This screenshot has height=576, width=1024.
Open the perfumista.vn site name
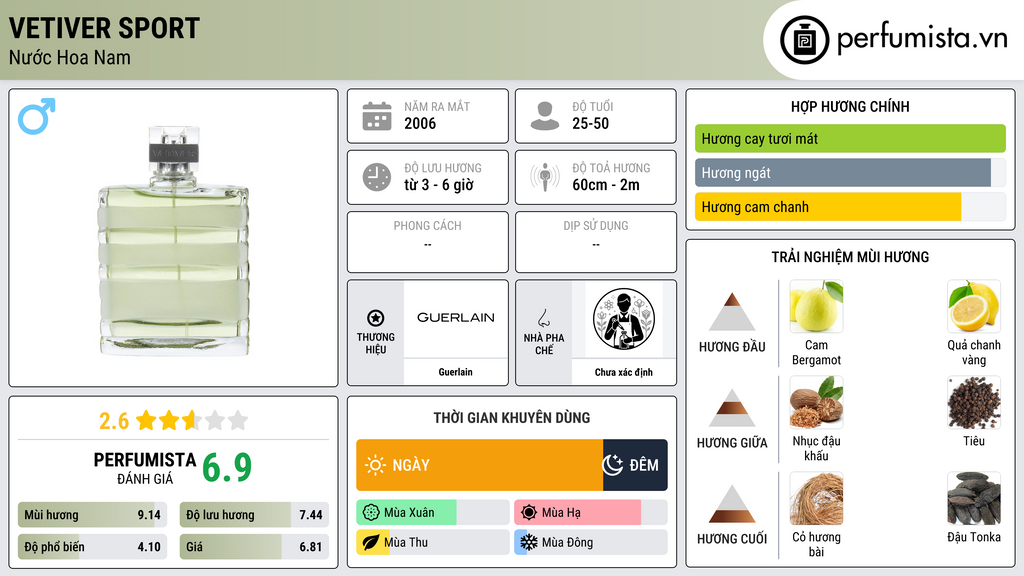coord(922,38)
